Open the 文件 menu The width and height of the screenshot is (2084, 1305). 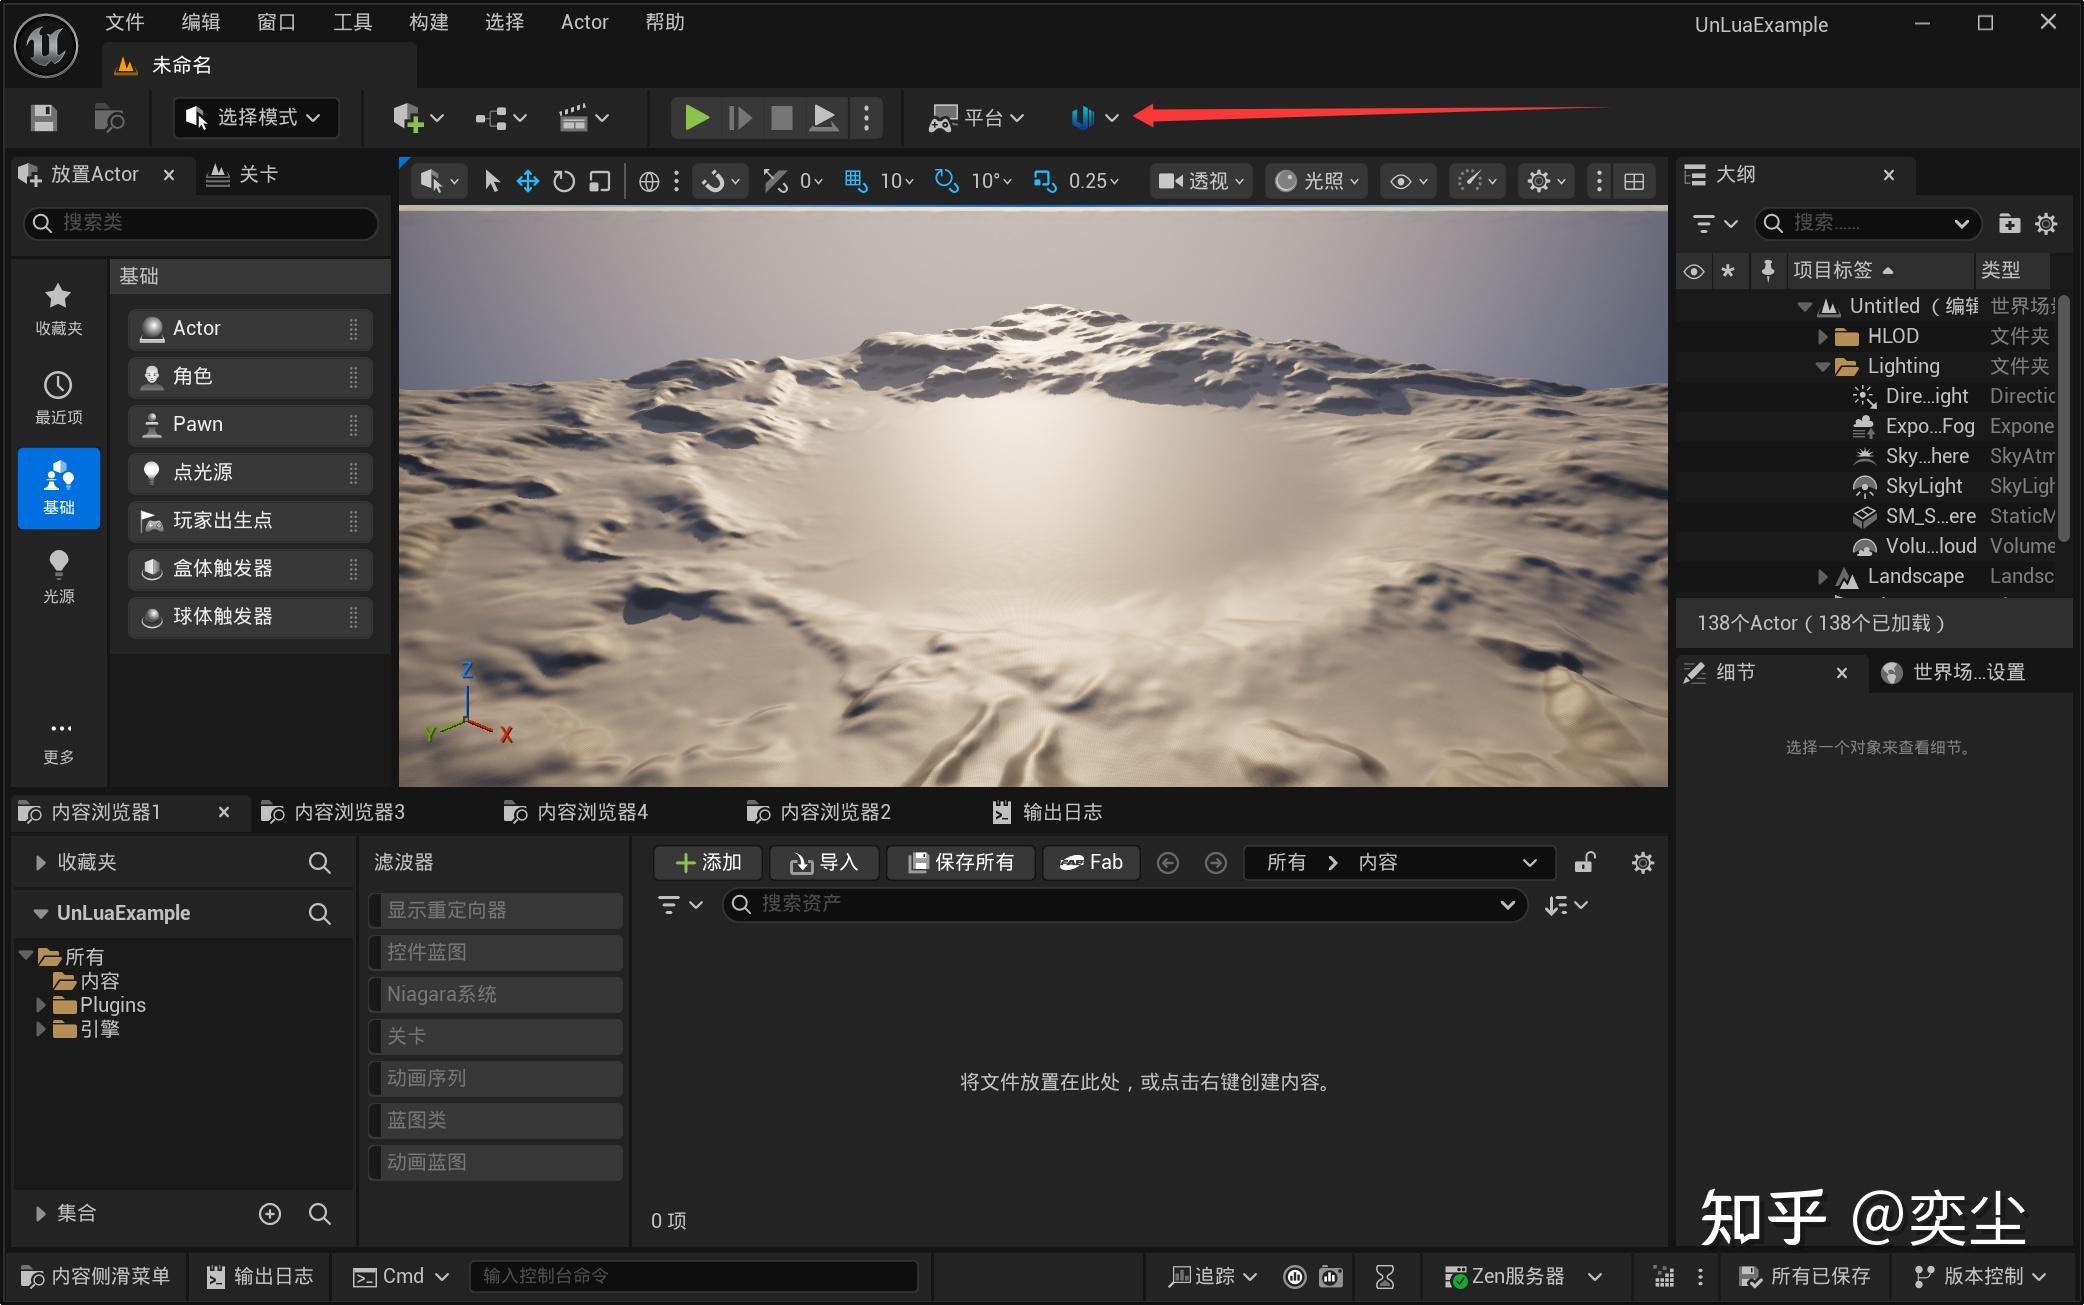[x=125, y=22]
